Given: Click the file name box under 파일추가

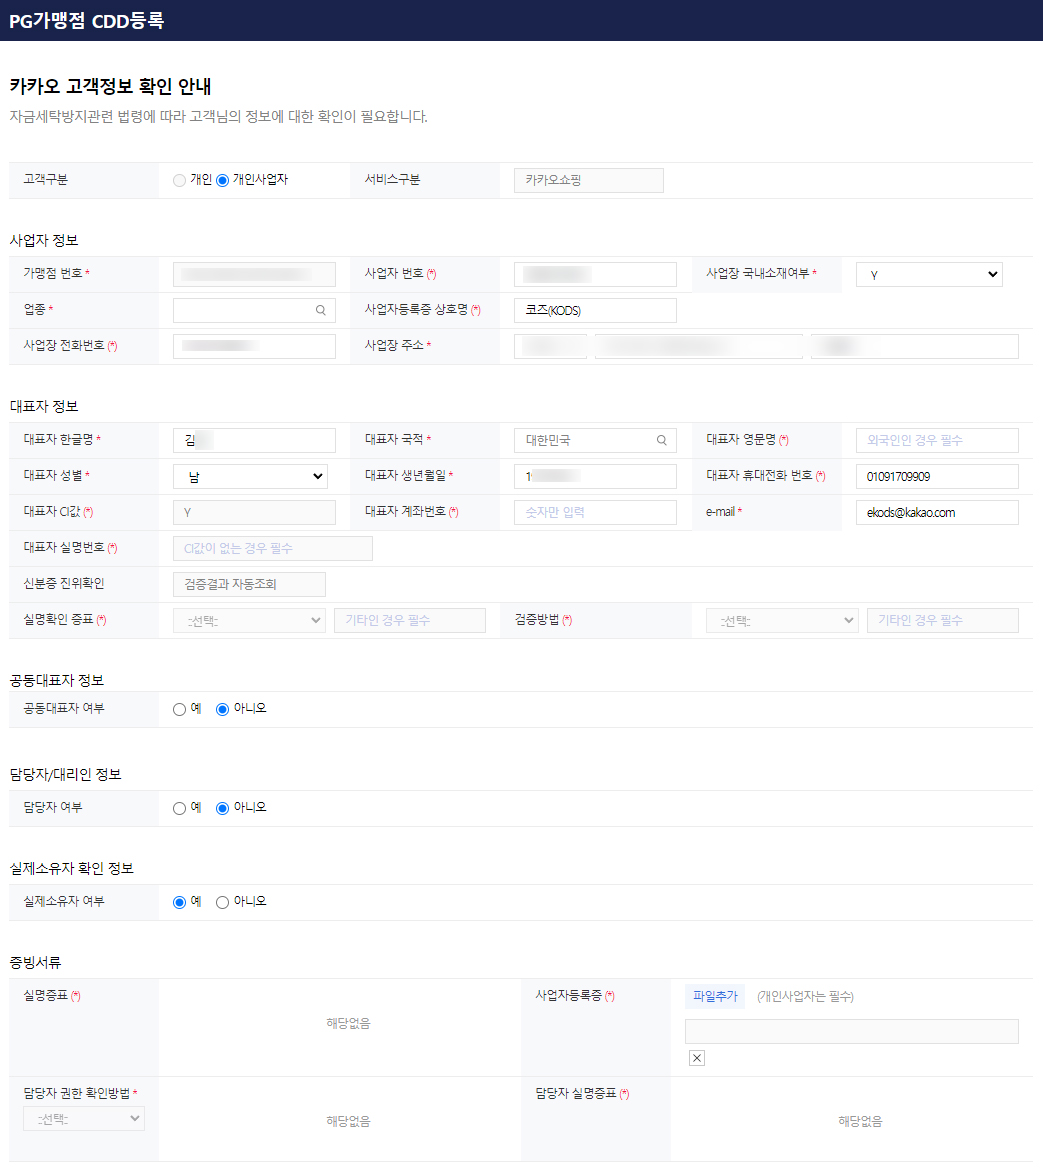Looking at the screenshot, I should 852,1031.
